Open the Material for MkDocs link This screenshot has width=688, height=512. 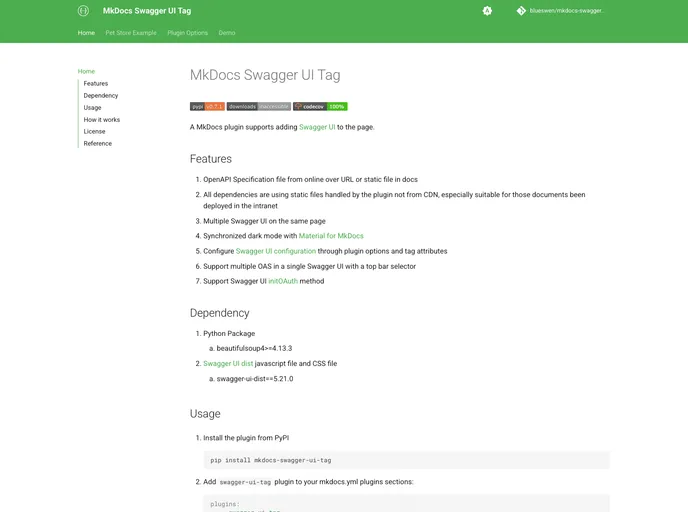331,236
